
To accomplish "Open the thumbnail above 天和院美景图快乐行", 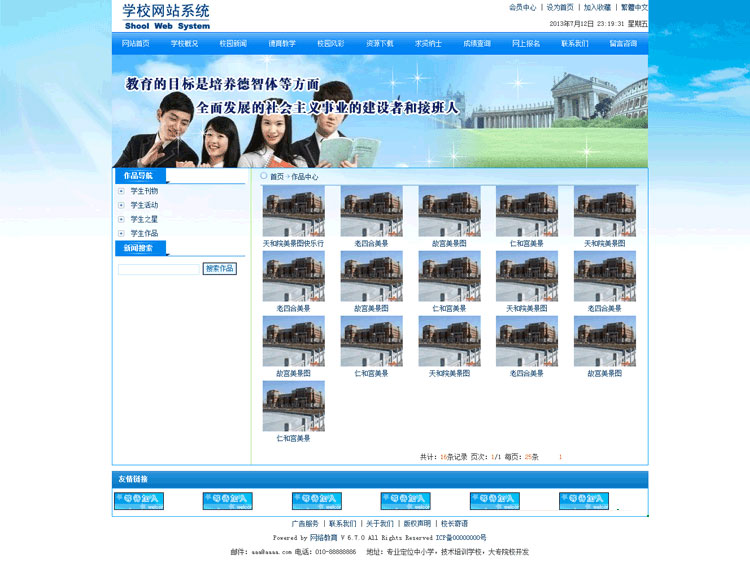I will [x=294, y=211].
